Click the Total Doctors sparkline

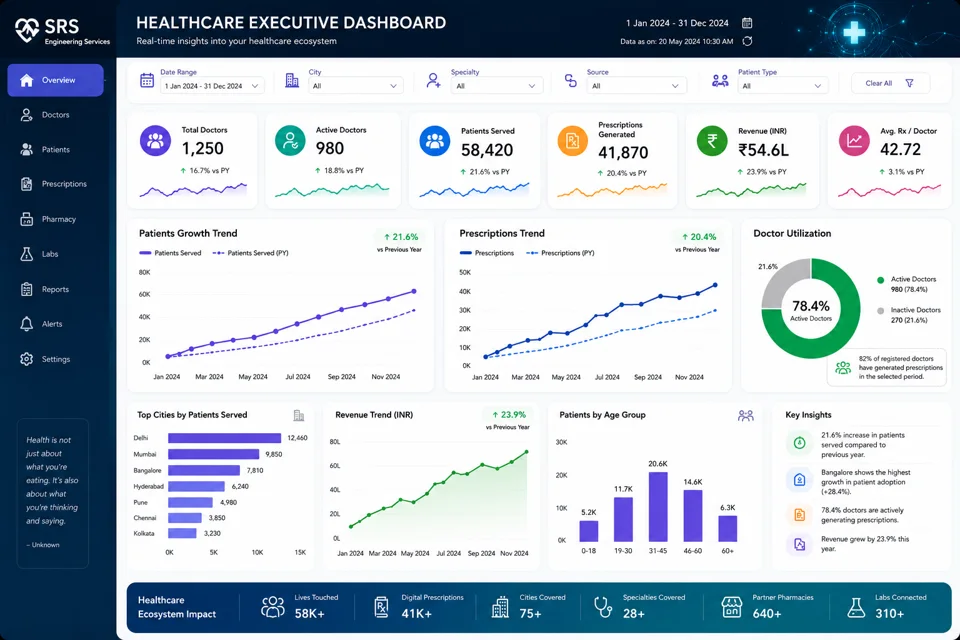pyautogui.click(x=193, y=190)
